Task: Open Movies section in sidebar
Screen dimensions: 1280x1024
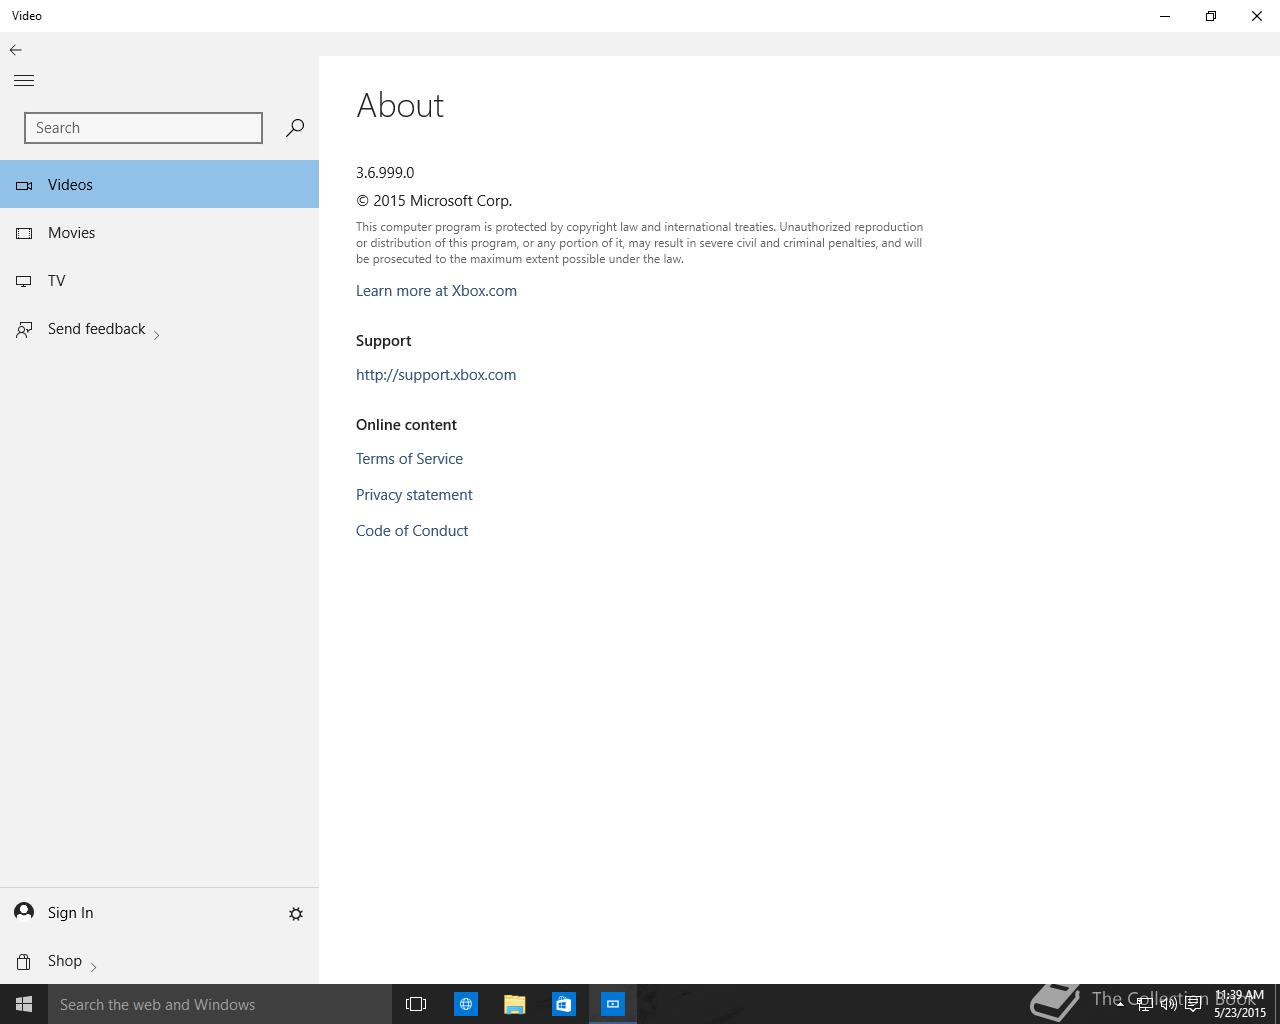Action: point(159,232)
